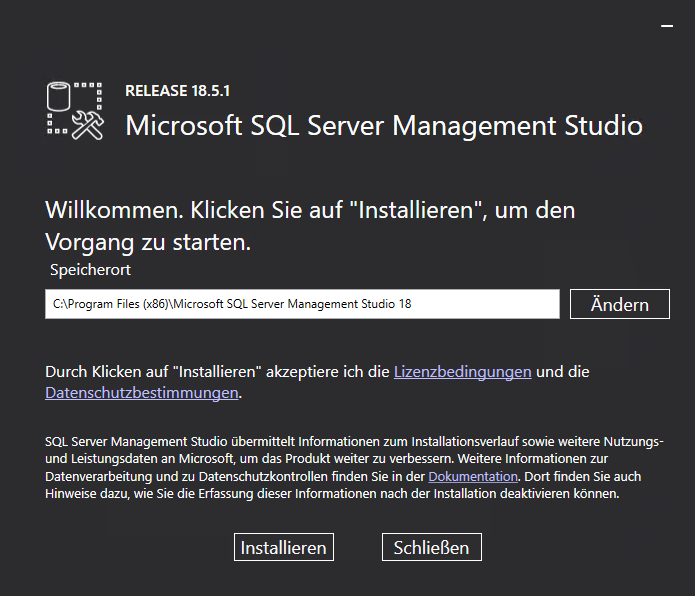This screenshot has width=695, height=596.
Task: Click the Speicherort label above the path
Action: [x=90, y=270]
